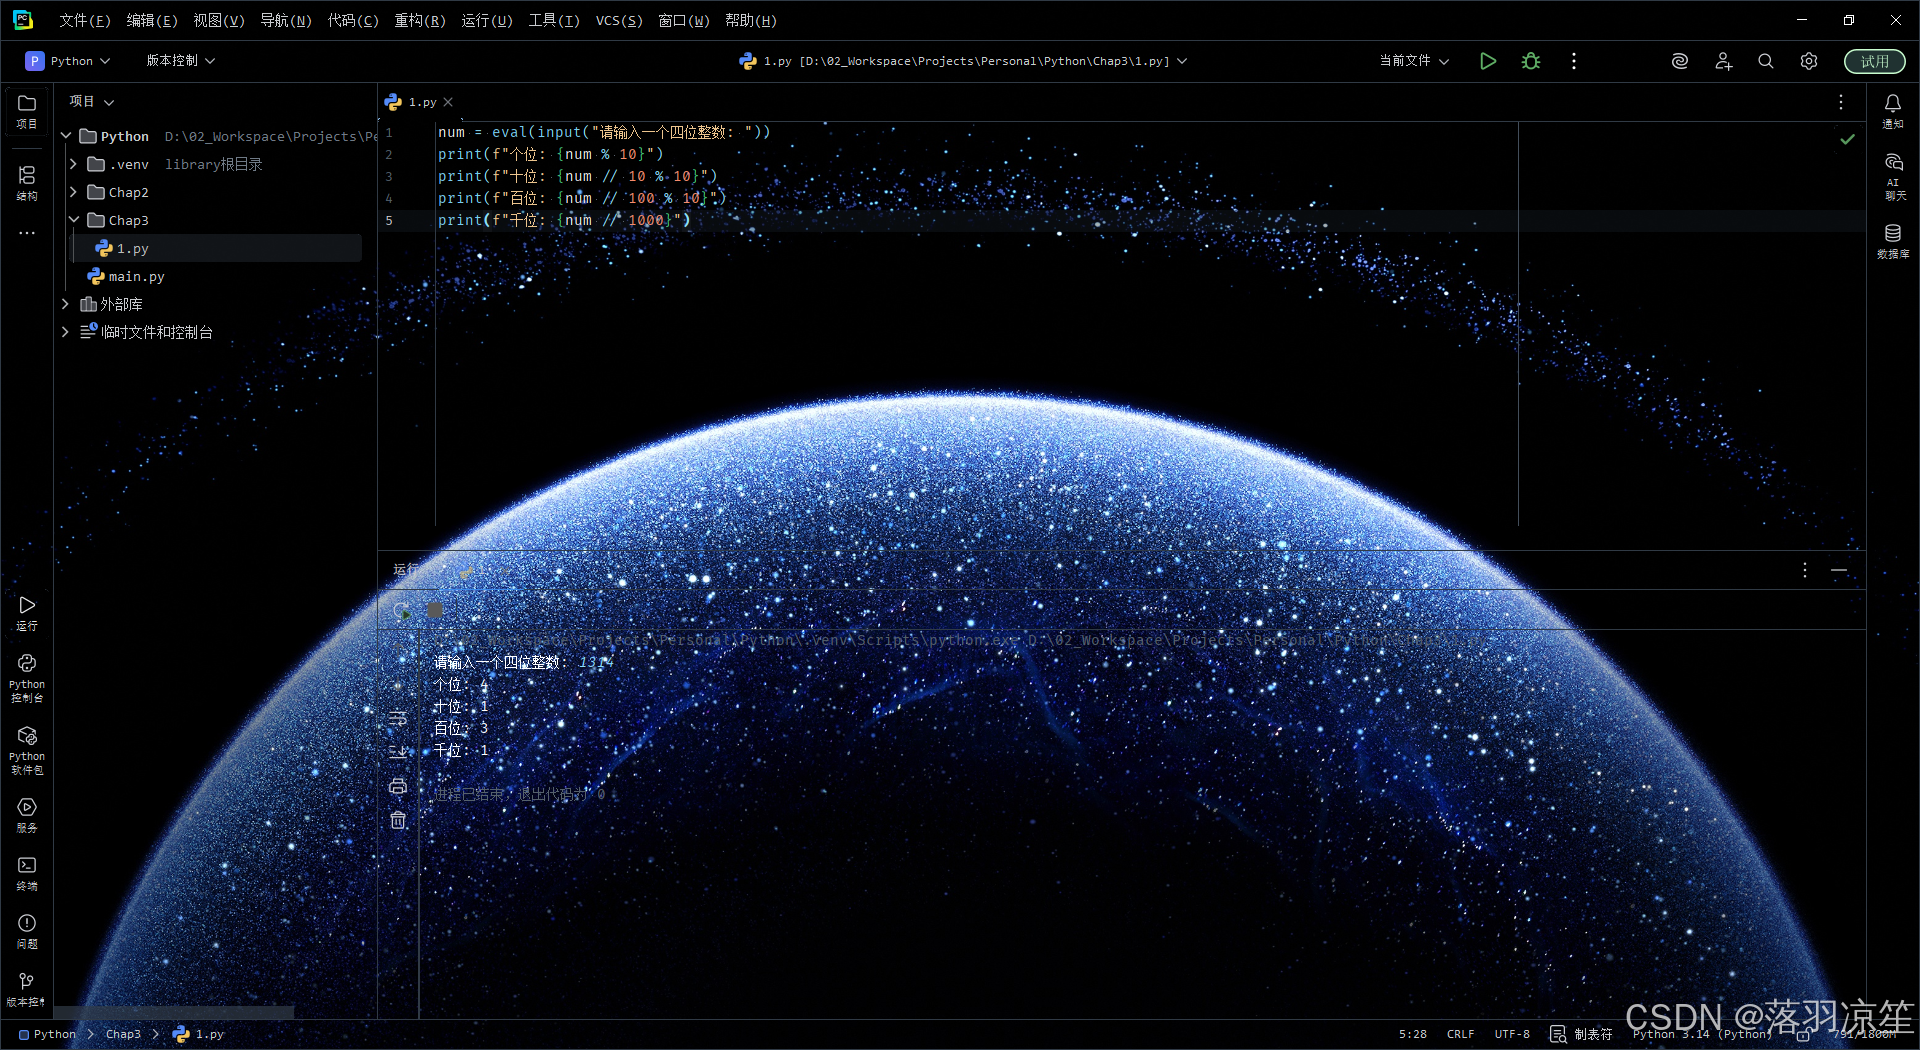Click the Python 3.14 interpreter status

[1703, 1034]
